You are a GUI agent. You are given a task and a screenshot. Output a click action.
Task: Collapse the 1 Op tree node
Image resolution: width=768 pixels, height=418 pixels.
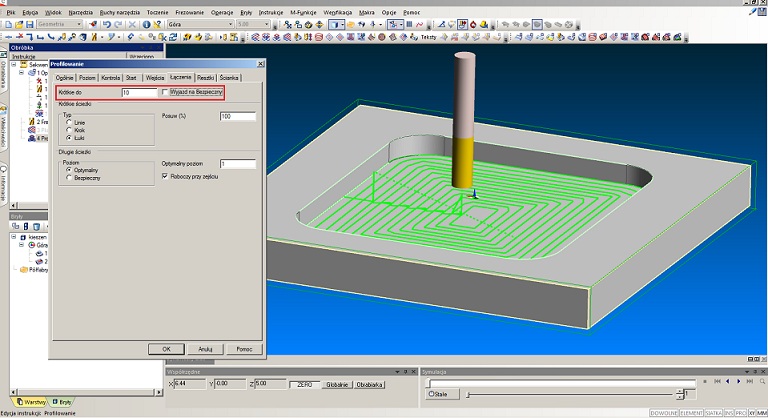tap(22, 73)
